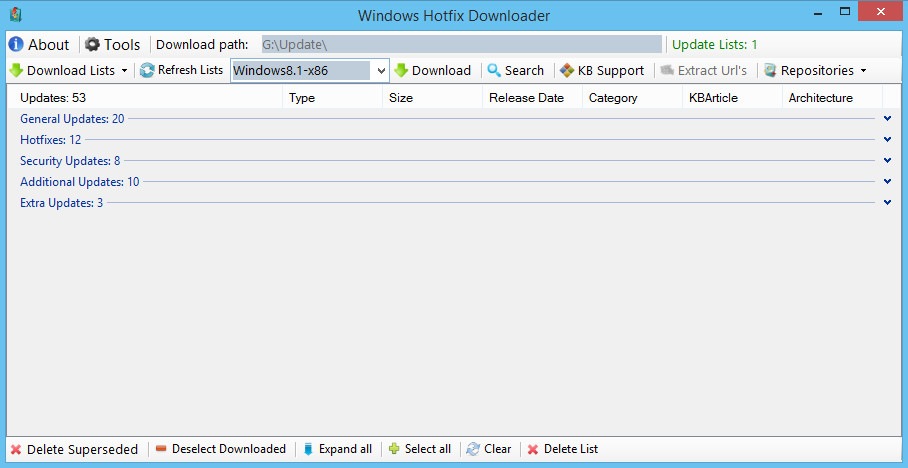908x468 pixels.
Task: Select the Security Updates: 8 group title
Action: 70,160
